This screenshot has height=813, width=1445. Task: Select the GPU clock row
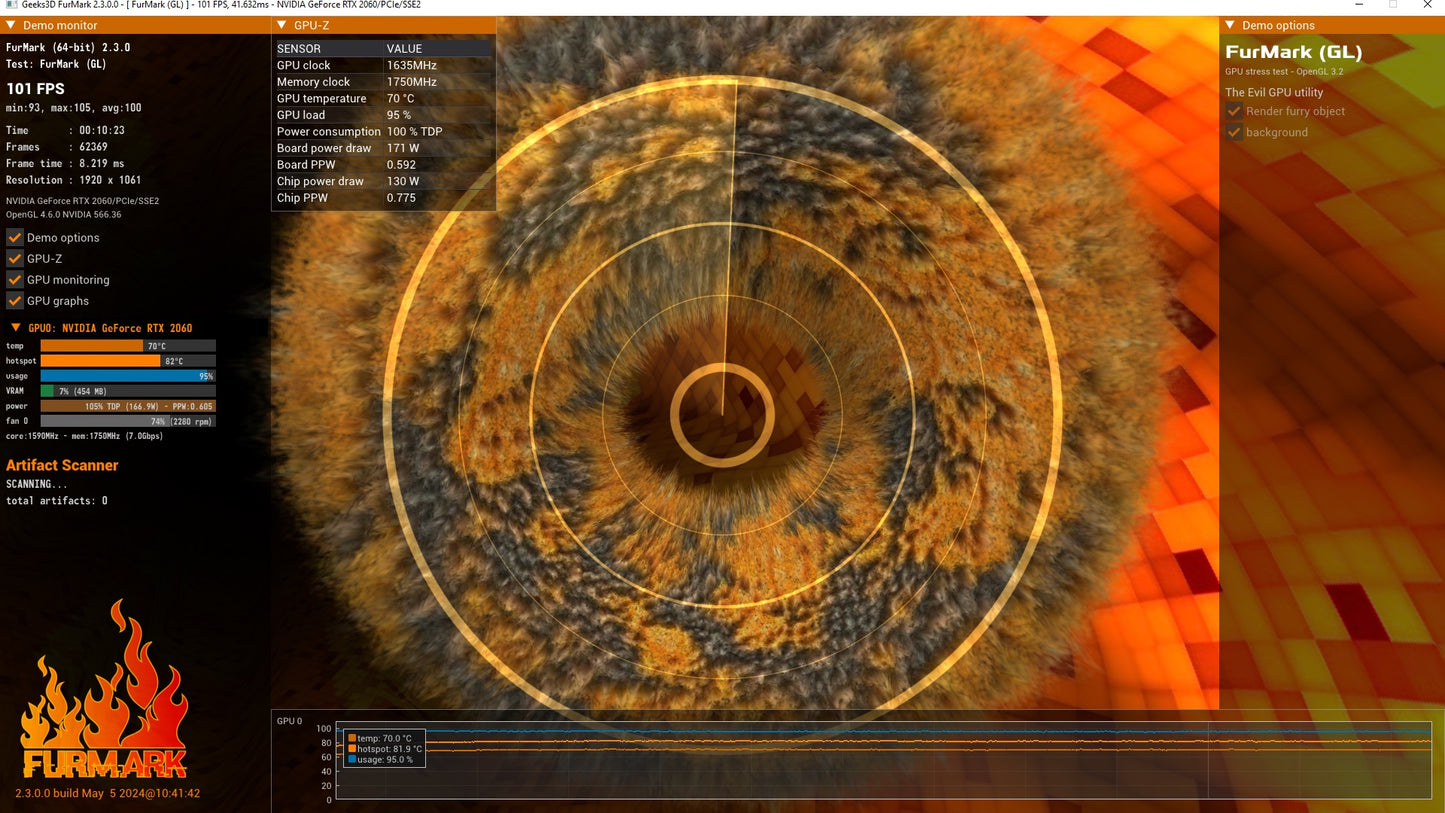(x=384, y=65)
